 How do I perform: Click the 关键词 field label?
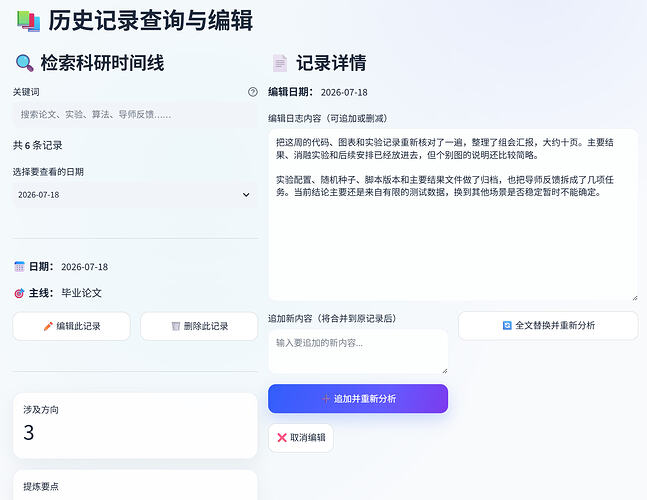click(26, 92)
